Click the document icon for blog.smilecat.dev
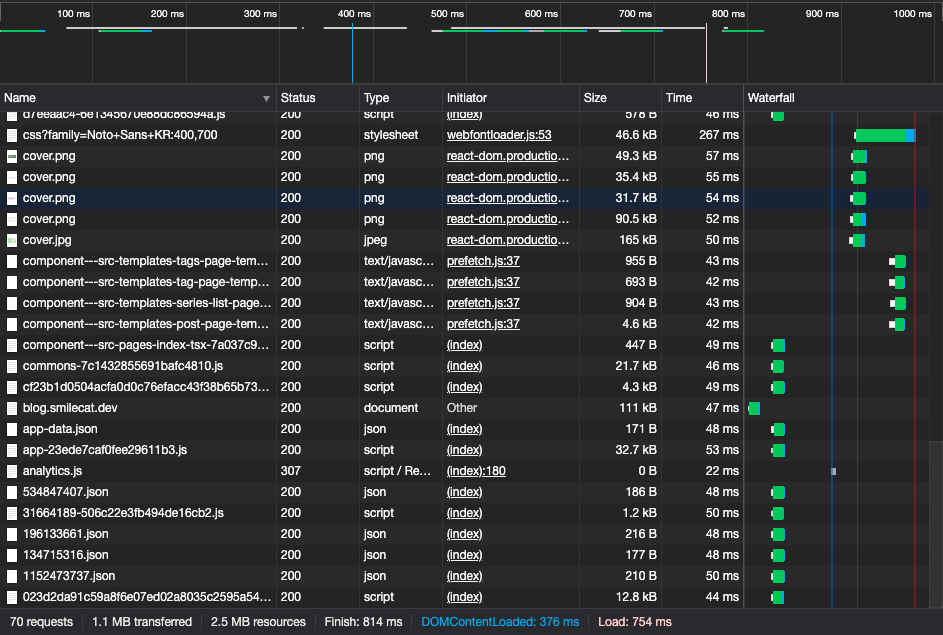 pyautogui.click(x=12, y=408)
